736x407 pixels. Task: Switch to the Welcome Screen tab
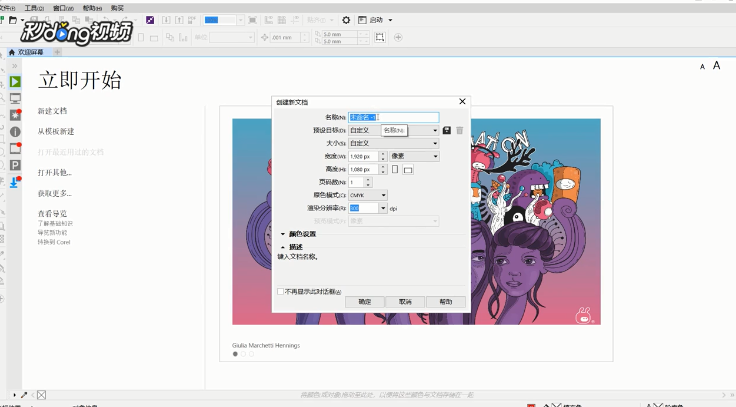[30, 52]
